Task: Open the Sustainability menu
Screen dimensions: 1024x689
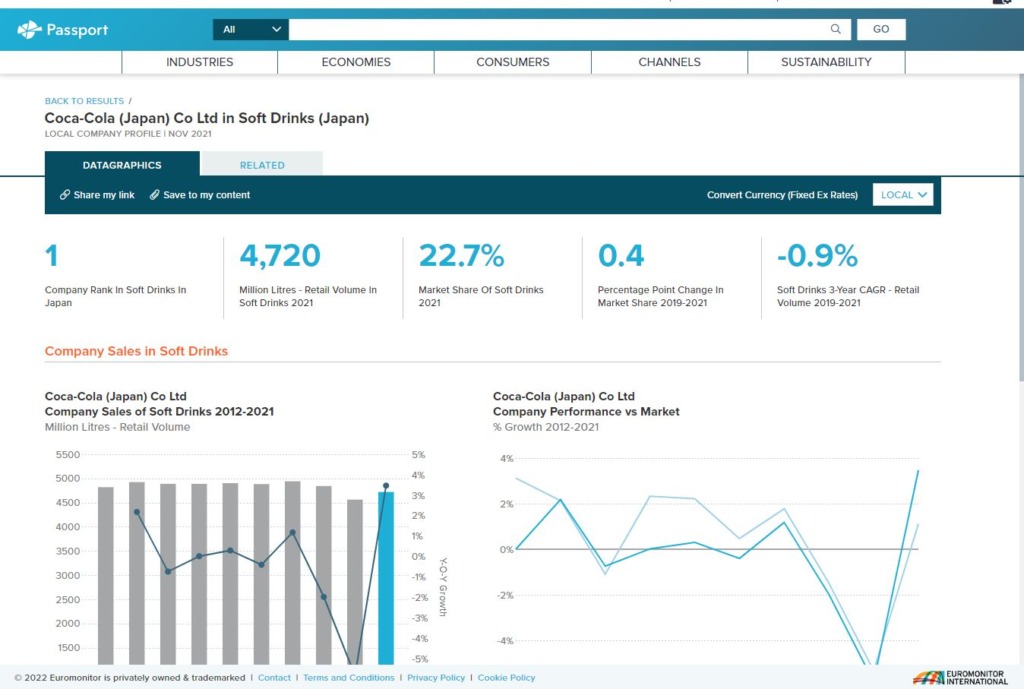Action: tap(826, 62)
